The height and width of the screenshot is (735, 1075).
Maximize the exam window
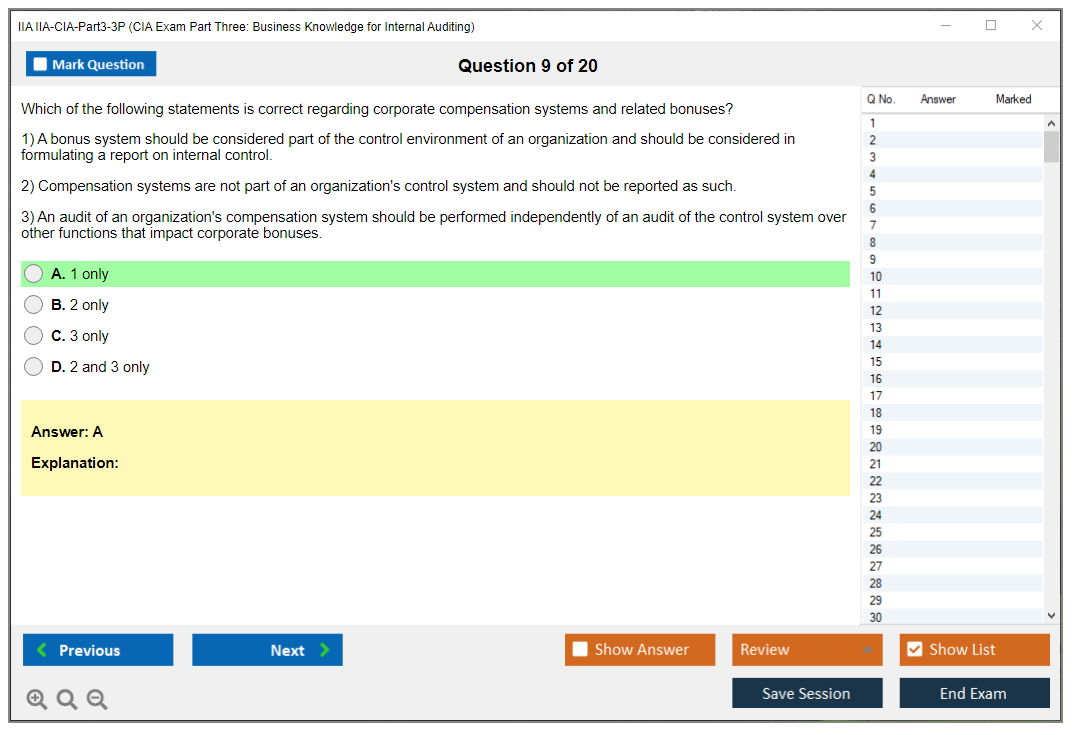tap(991, 26)
